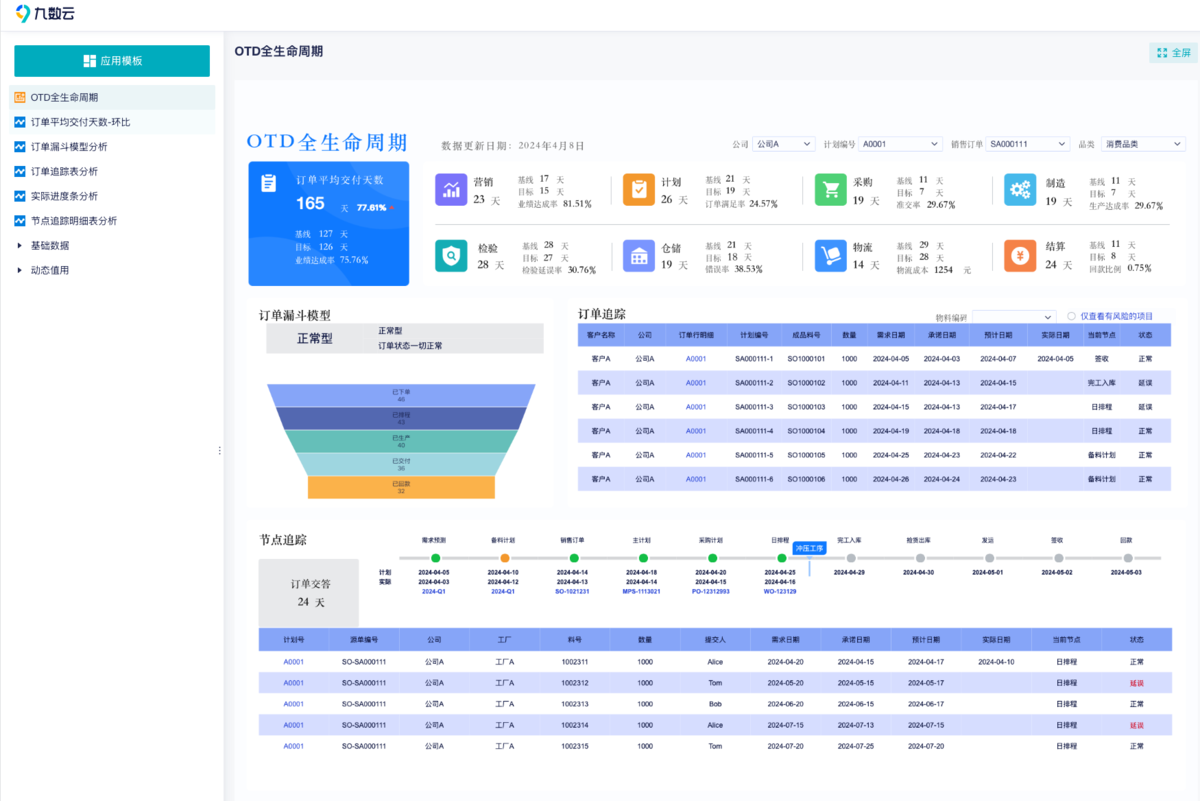
Task: Expand the 基础数据 tree node
Action: click(19, 245)
